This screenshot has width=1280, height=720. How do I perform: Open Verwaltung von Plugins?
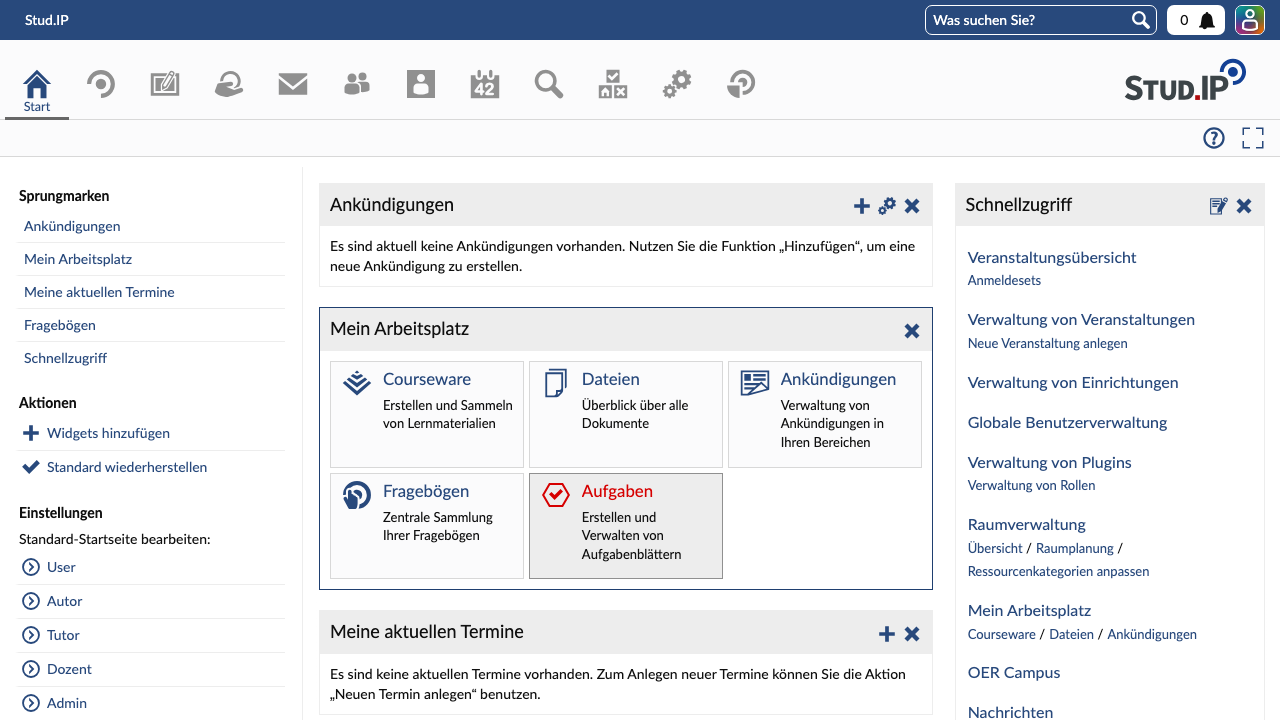[1050, 462]
